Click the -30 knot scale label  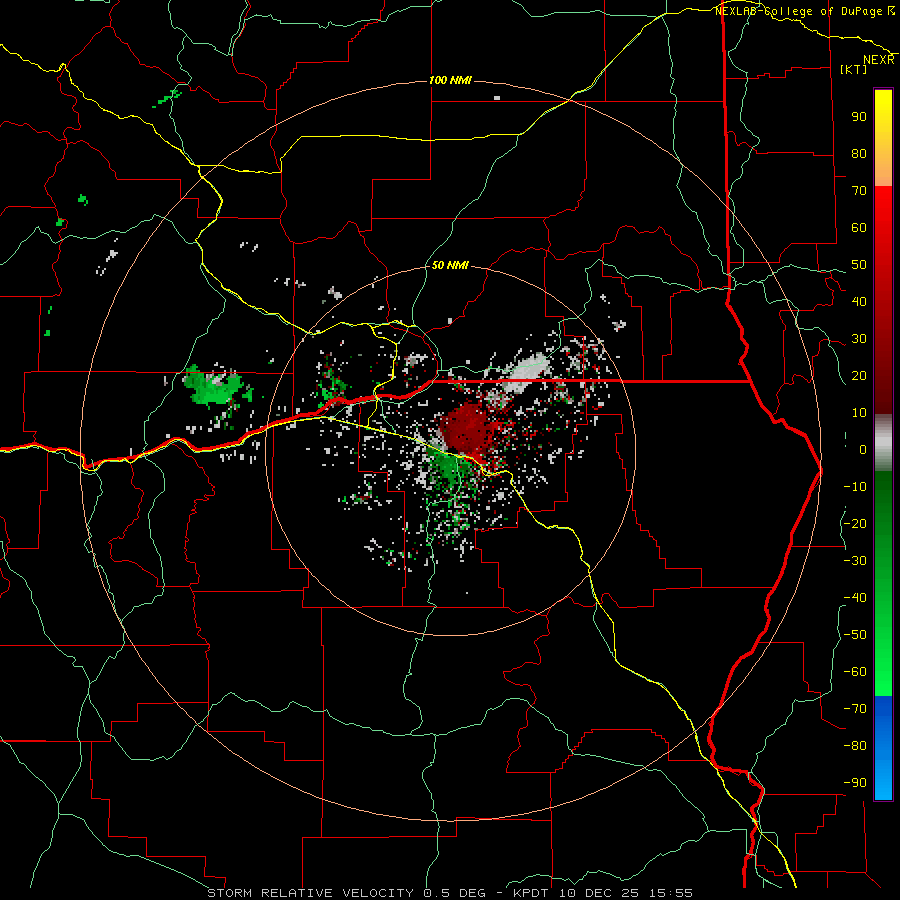pos(855,561)
